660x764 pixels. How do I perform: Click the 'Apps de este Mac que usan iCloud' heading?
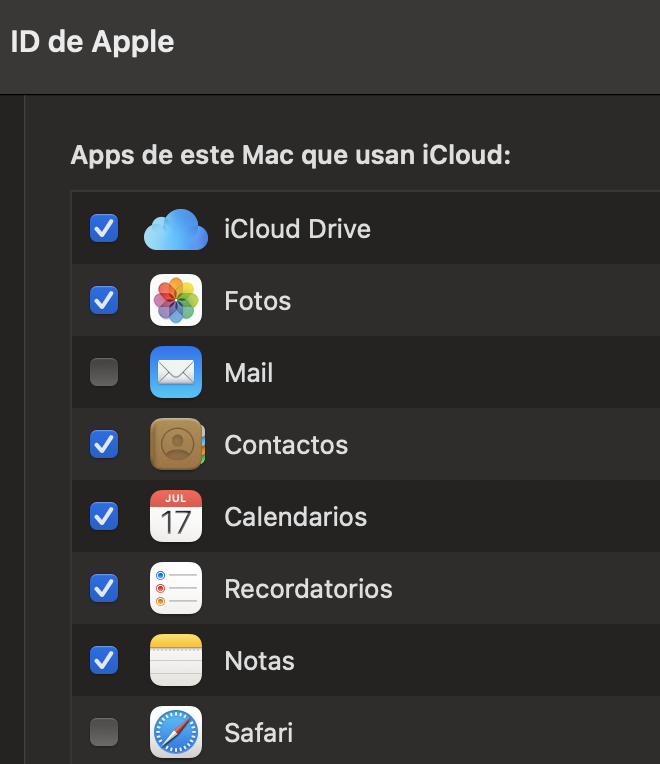(x=291, y=155)
